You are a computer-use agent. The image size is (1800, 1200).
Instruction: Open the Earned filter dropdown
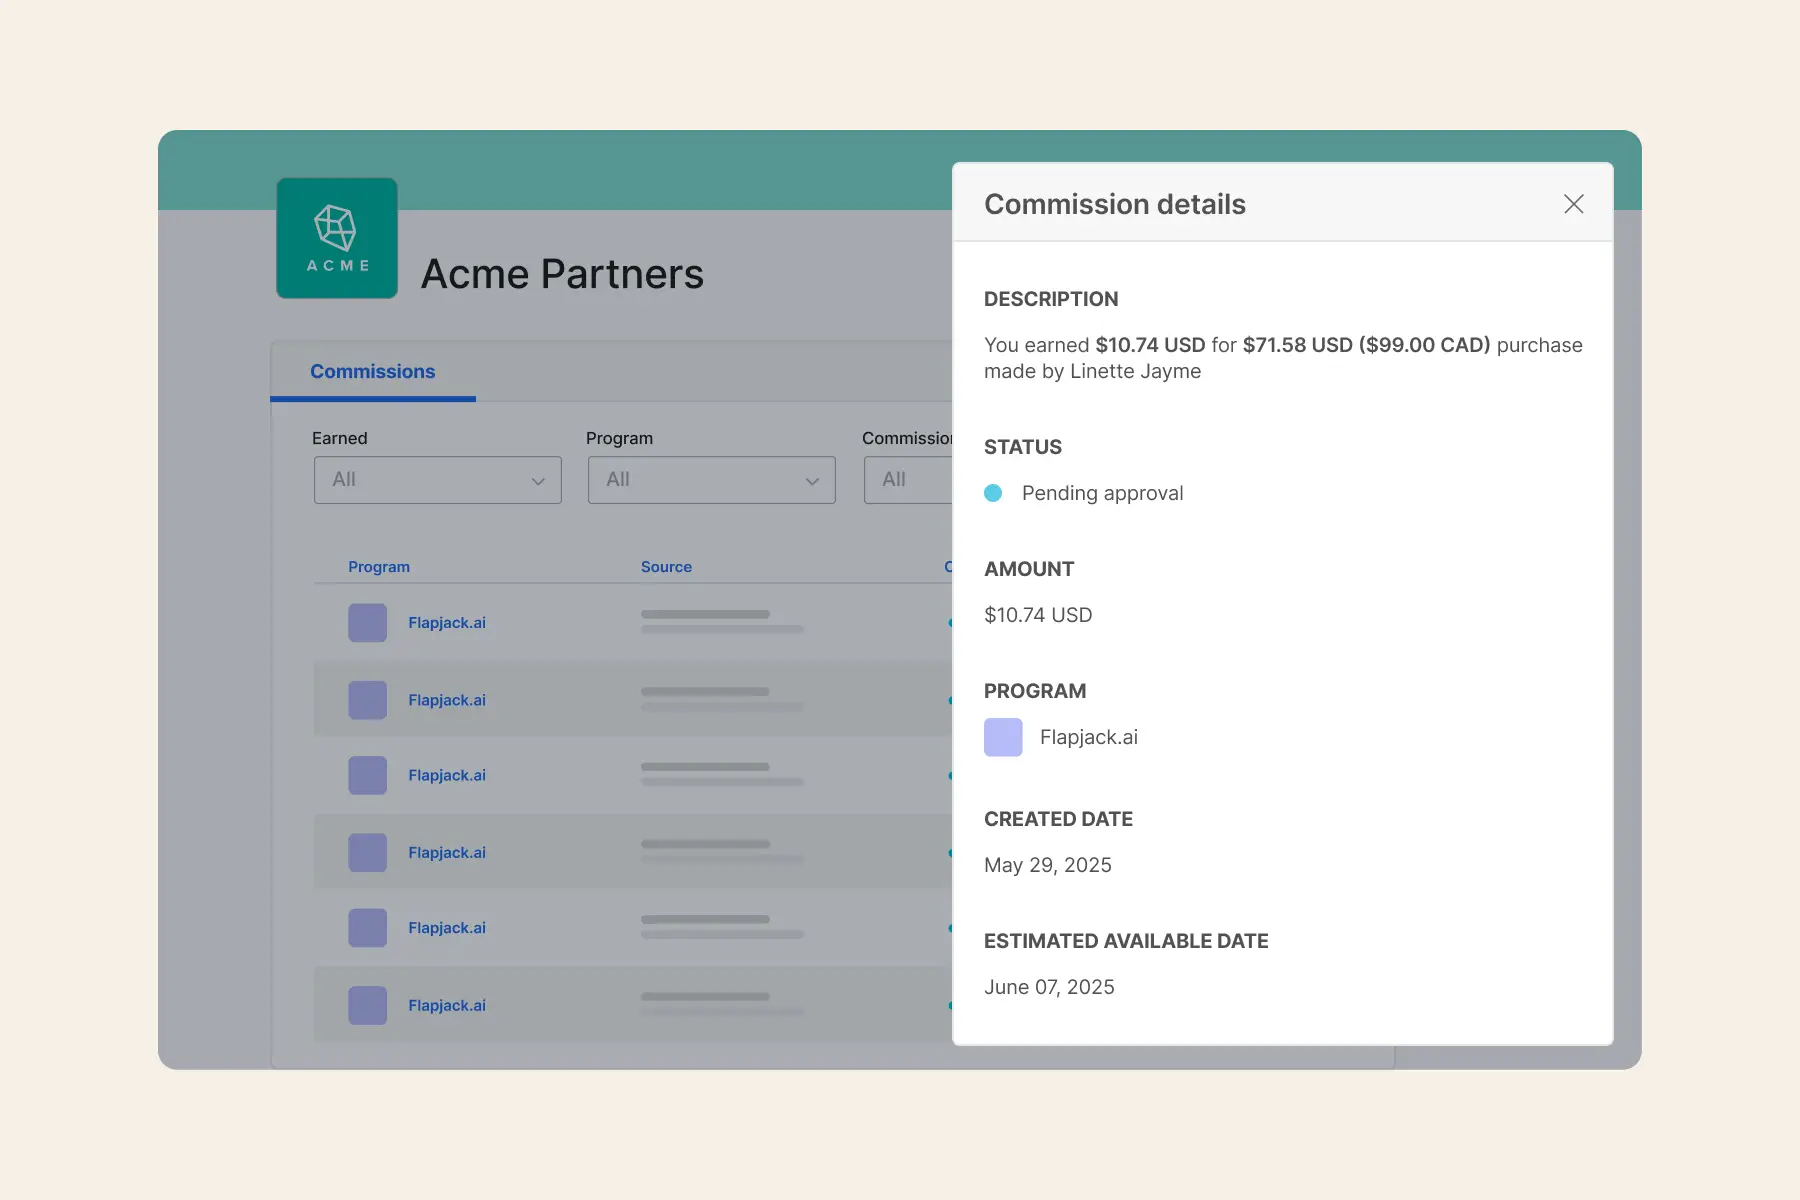coord(438,480)
